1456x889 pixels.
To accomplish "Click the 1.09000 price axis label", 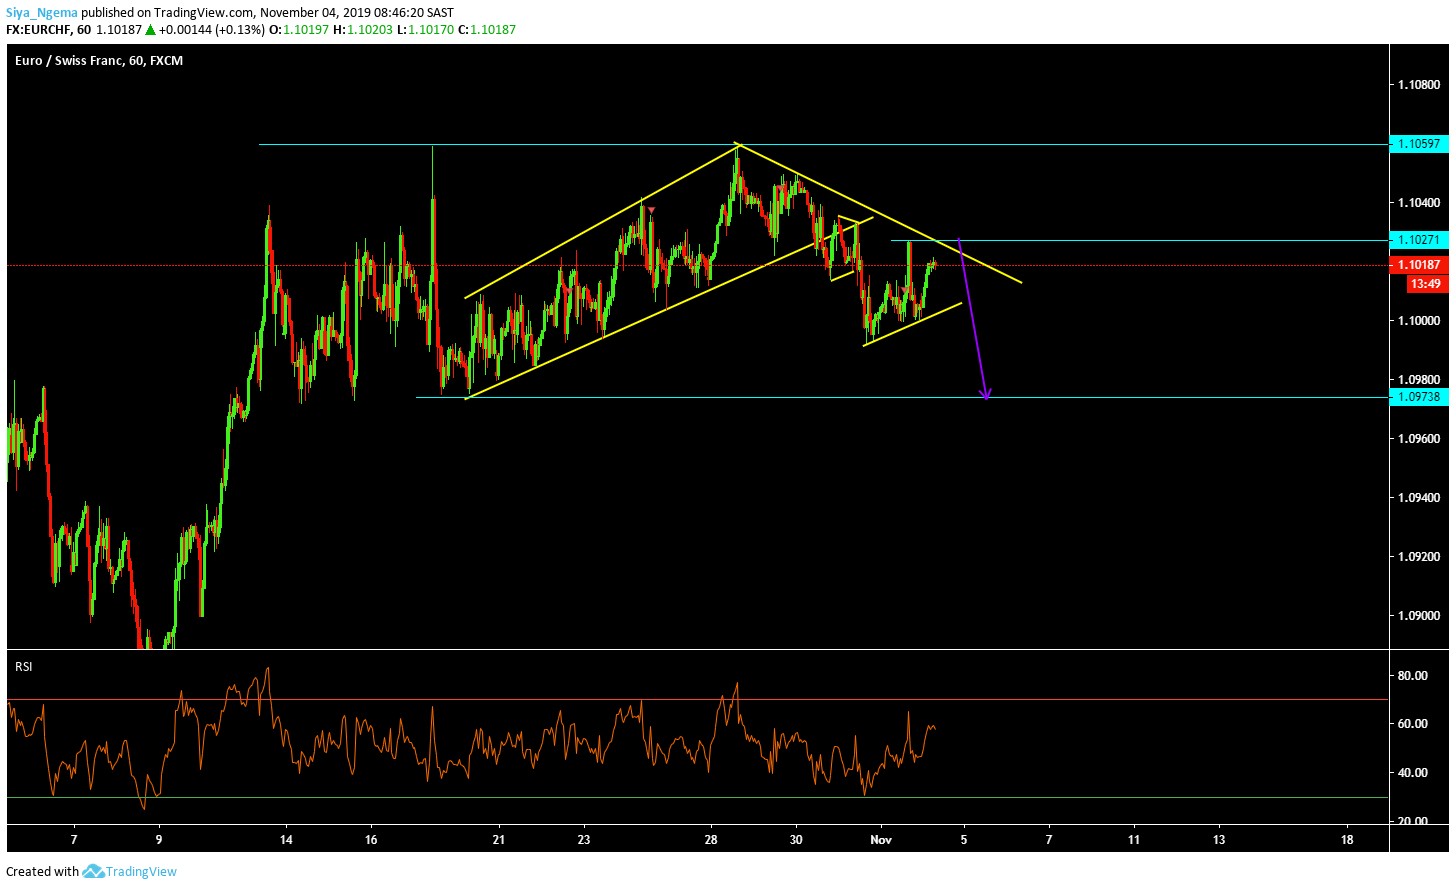I will point(1419,616).
